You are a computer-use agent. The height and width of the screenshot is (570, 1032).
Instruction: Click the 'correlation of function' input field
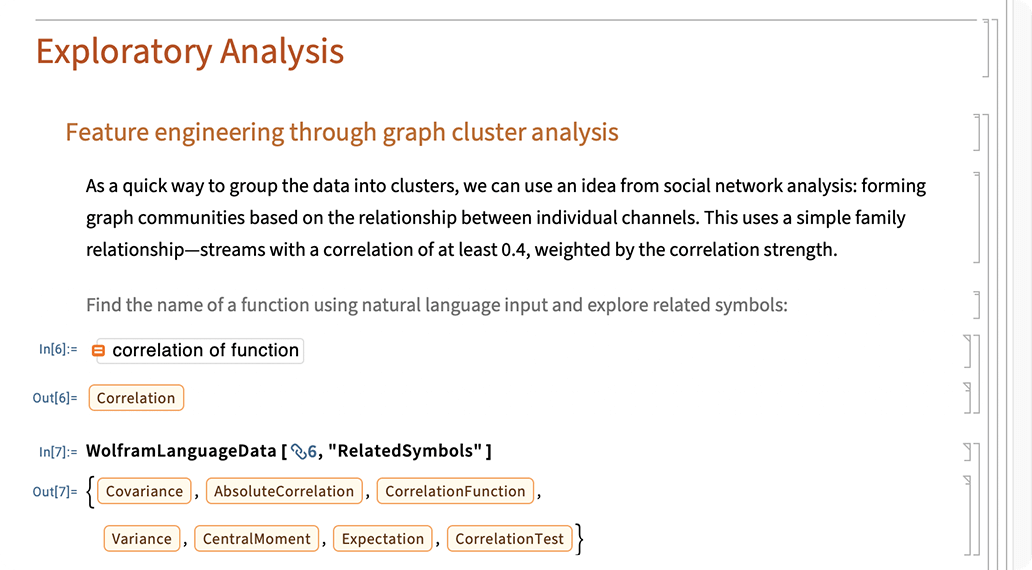(199, 351)
